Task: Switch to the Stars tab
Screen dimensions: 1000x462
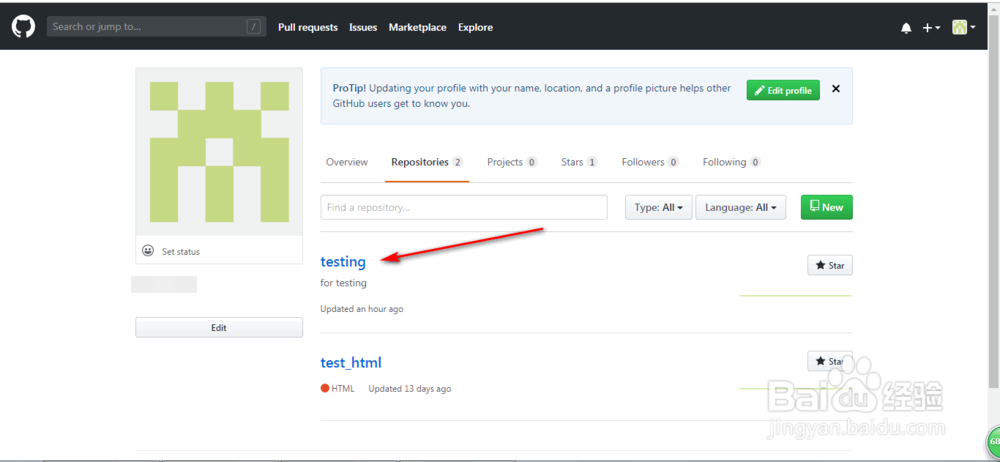Action: tap(579, 162)
